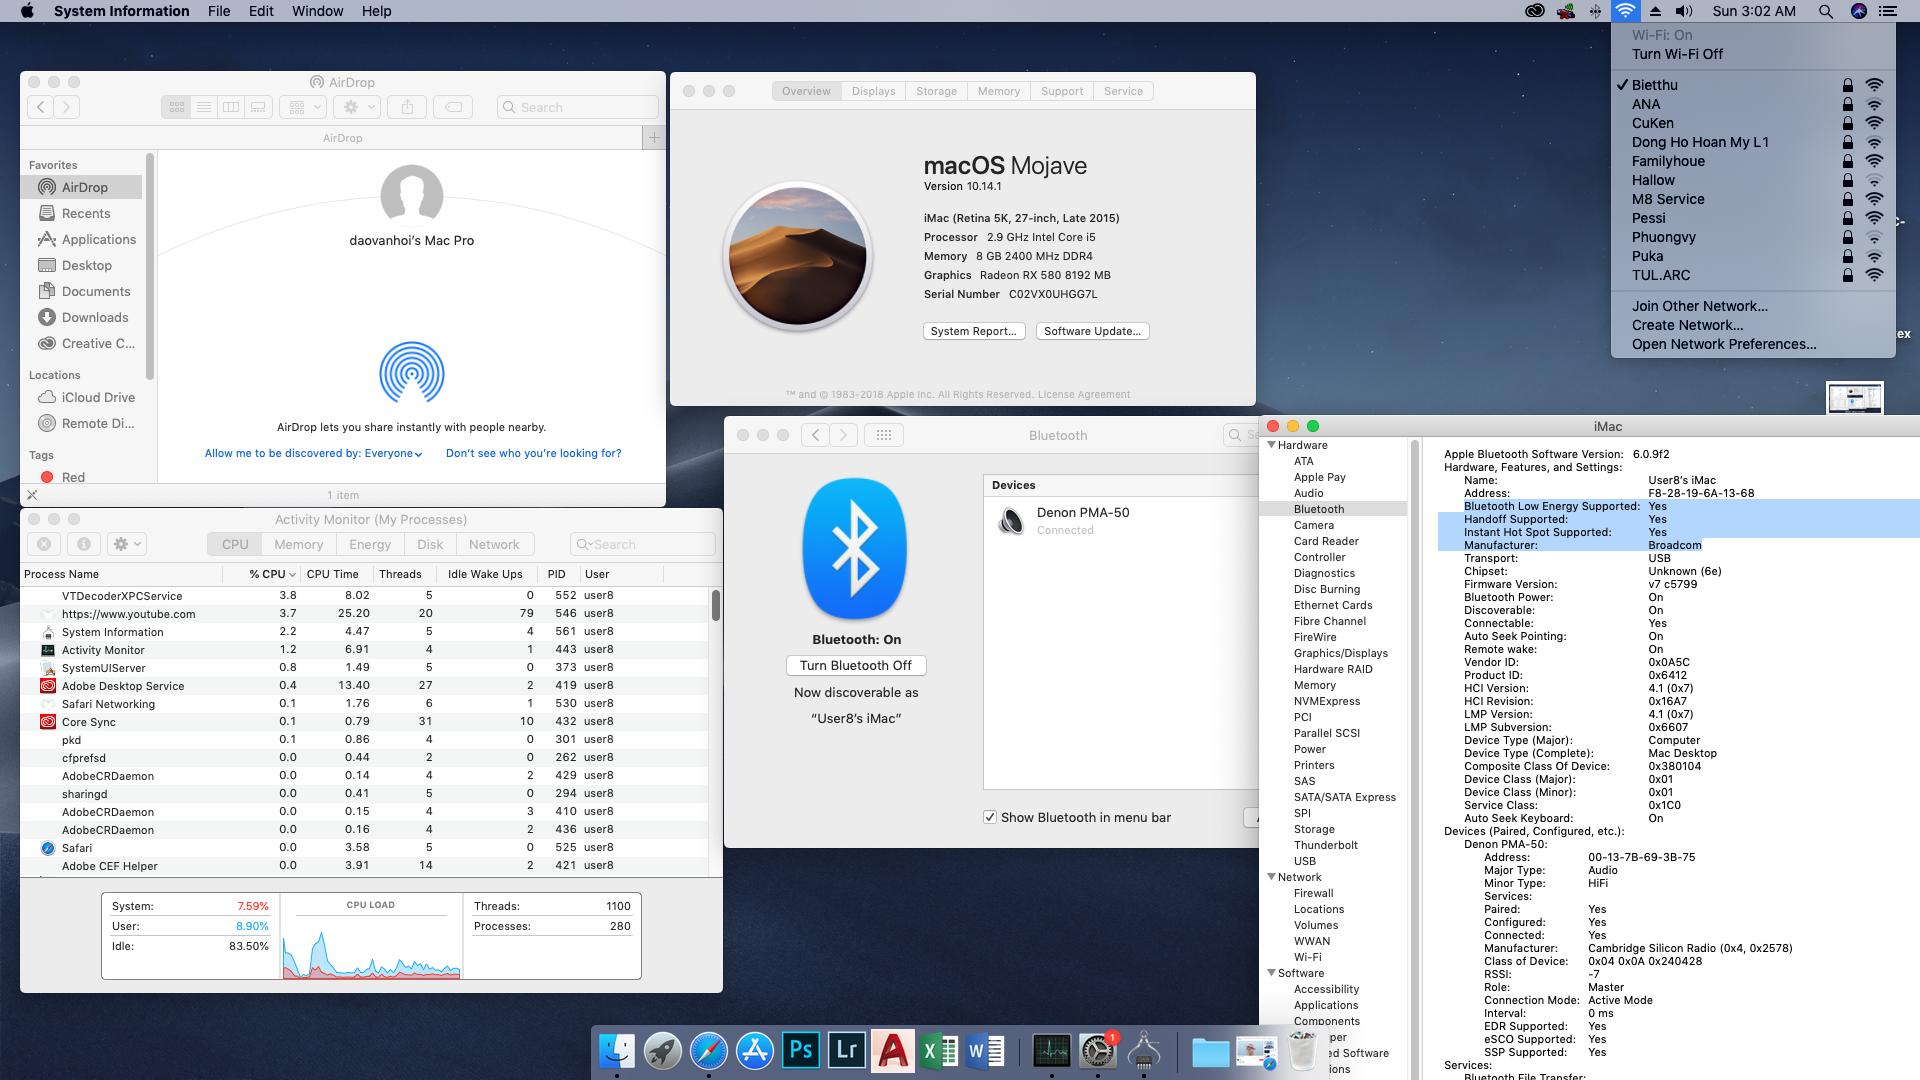Open Wi-Fi status icon in menu bar

tap(1625, 11)
